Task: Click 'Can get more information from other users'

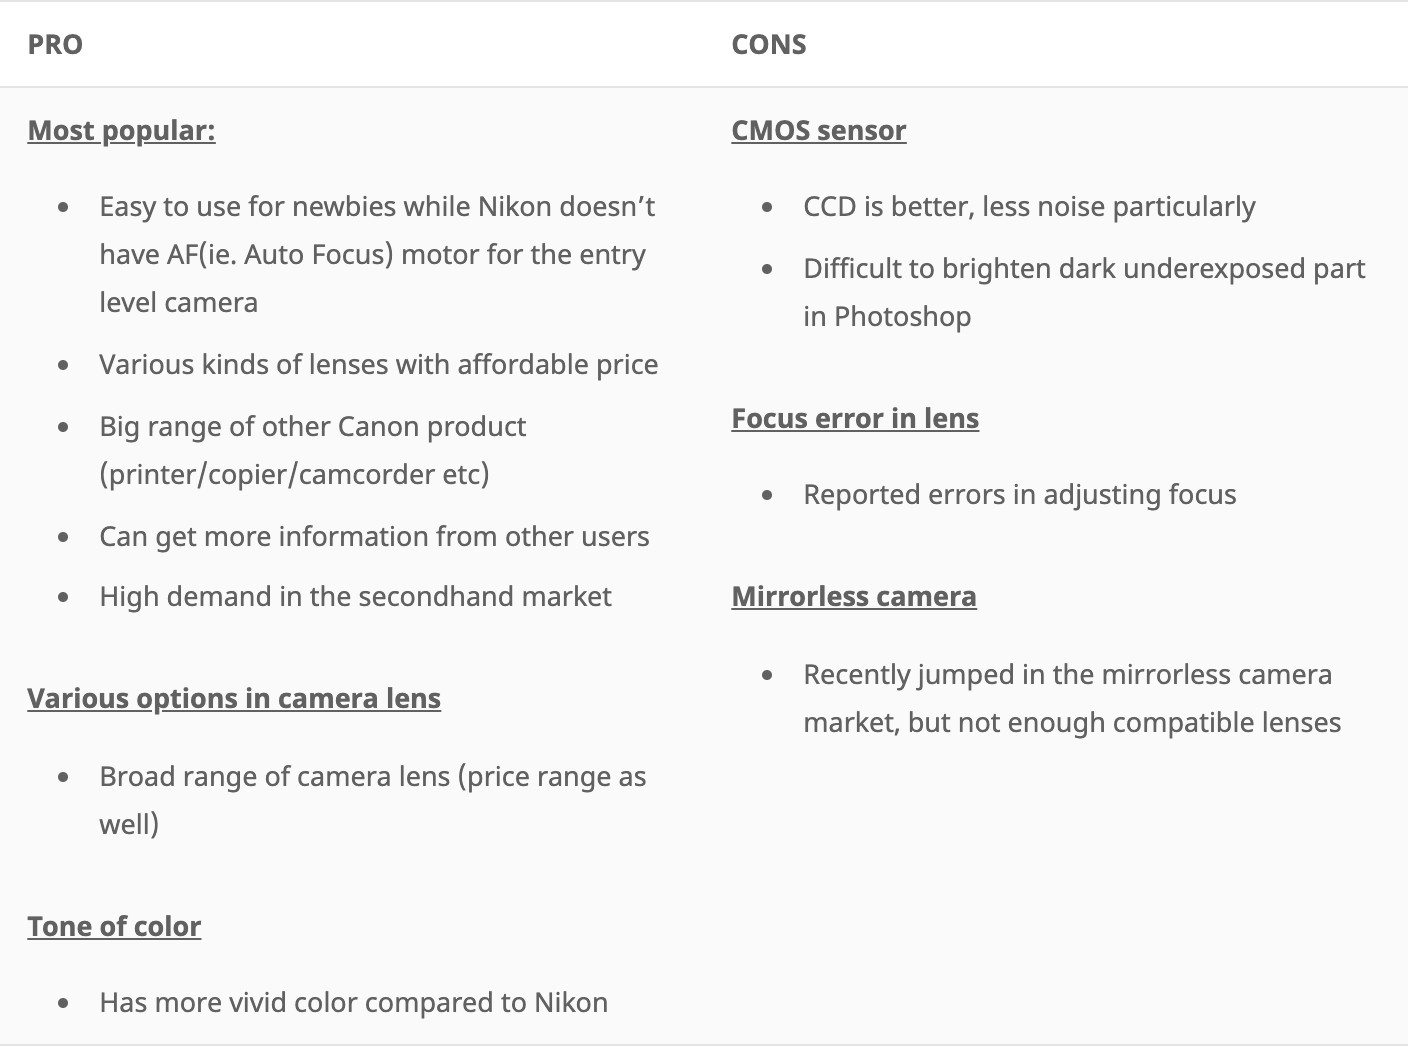Action: pyautogui.click(x=374, y=537)
